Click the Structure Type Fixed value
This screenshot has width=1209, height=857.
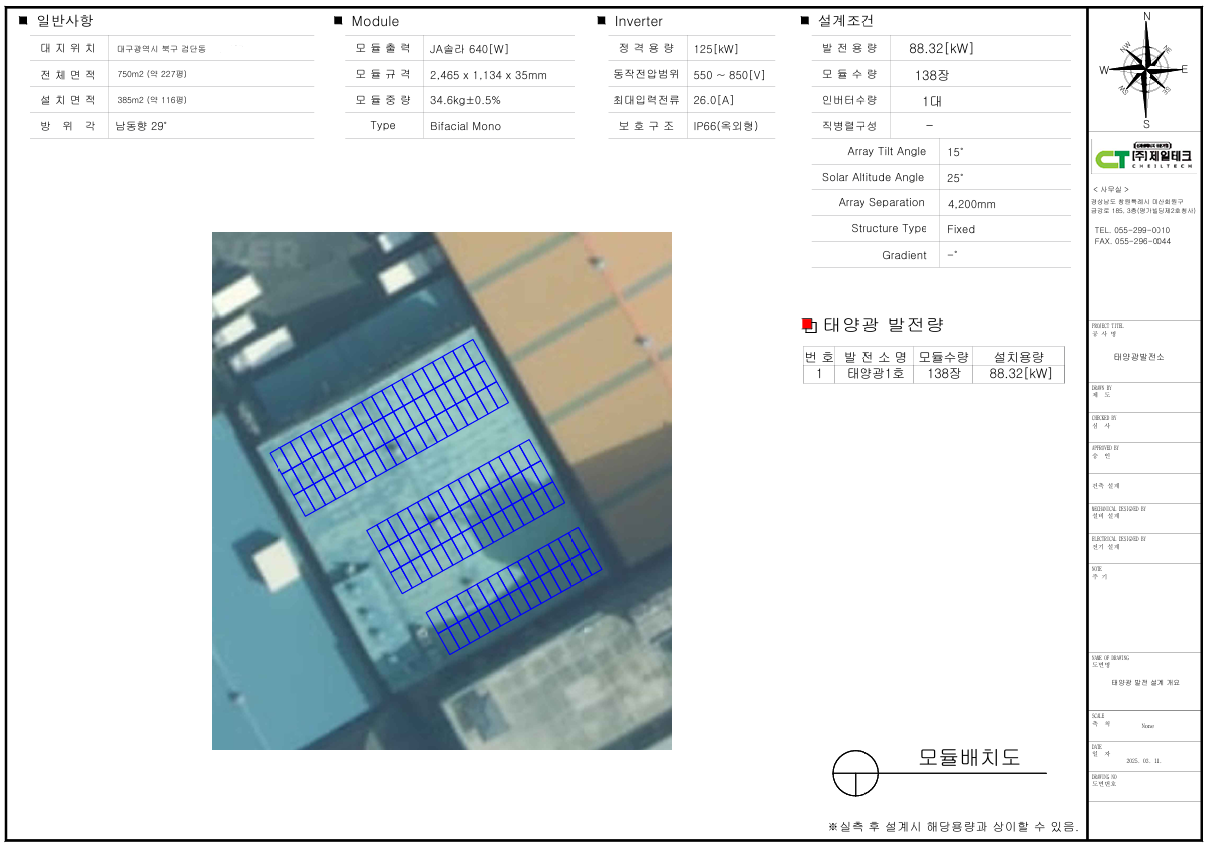click(x=960, y=229)
